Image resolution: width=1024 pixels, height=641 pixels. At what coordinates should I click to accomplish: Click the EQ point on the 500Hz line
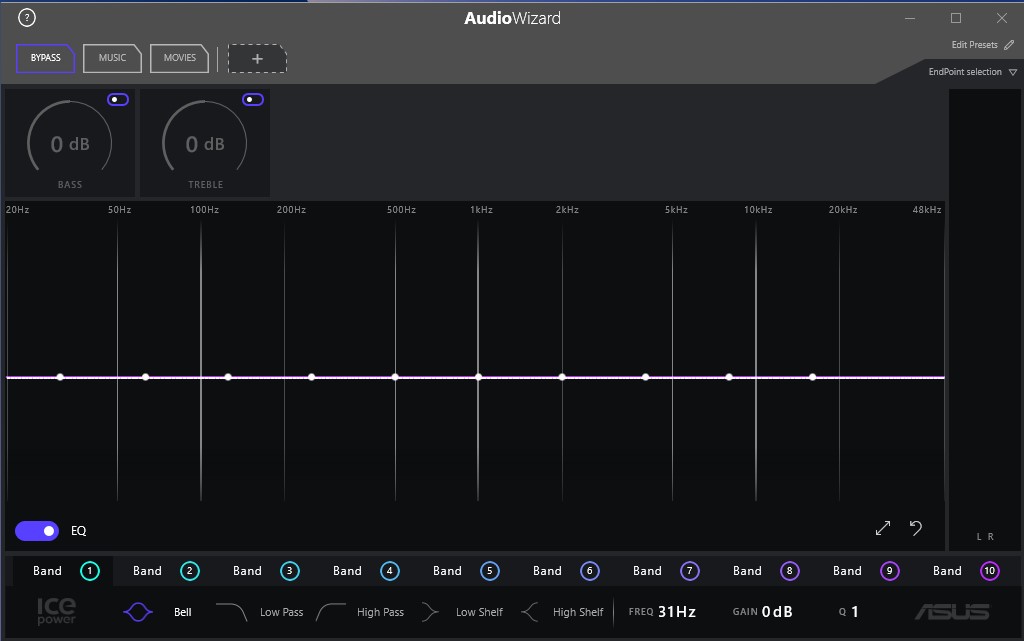click(x=395, y=377)
